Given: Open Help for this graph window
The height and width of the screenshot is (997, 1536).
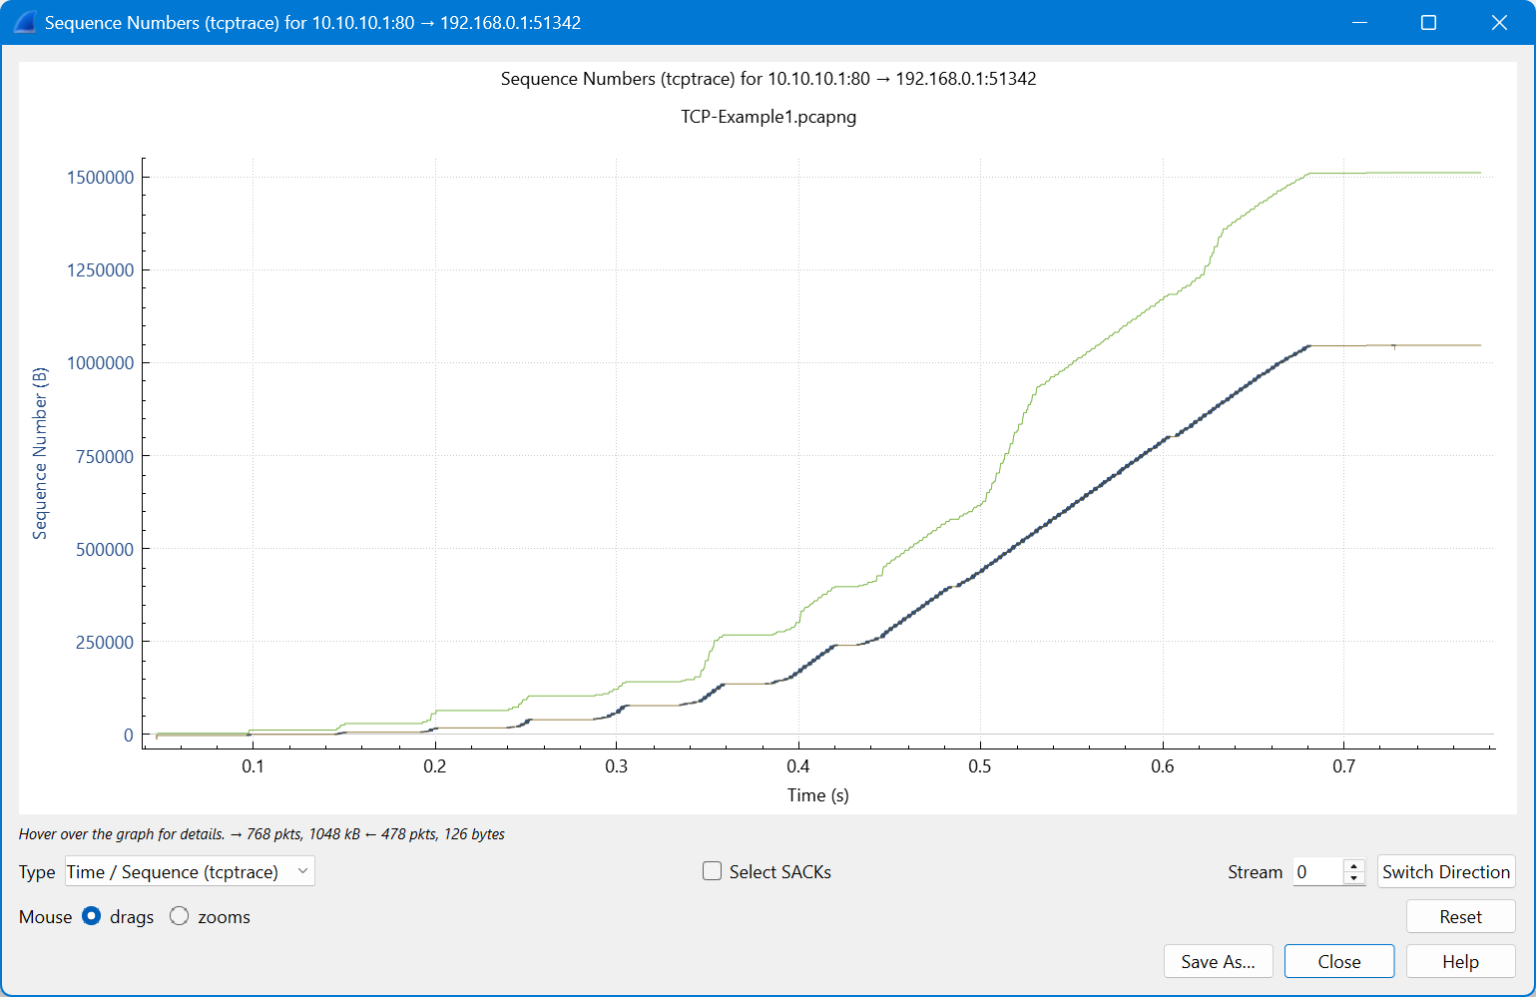Looking at the screenshot, I should coord(1460,961).
